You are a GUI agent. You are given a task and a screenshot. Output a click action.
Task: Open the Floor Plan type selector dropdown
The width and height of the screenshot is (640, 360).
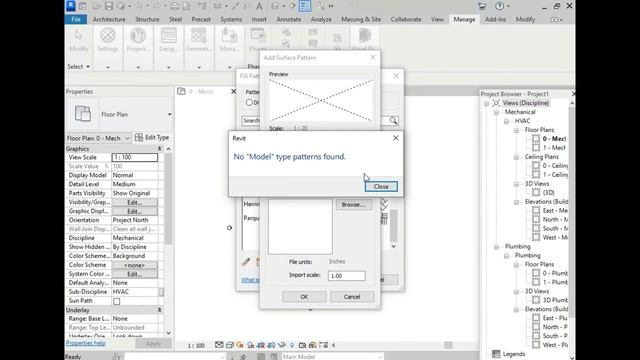click(x=169, y=114)
